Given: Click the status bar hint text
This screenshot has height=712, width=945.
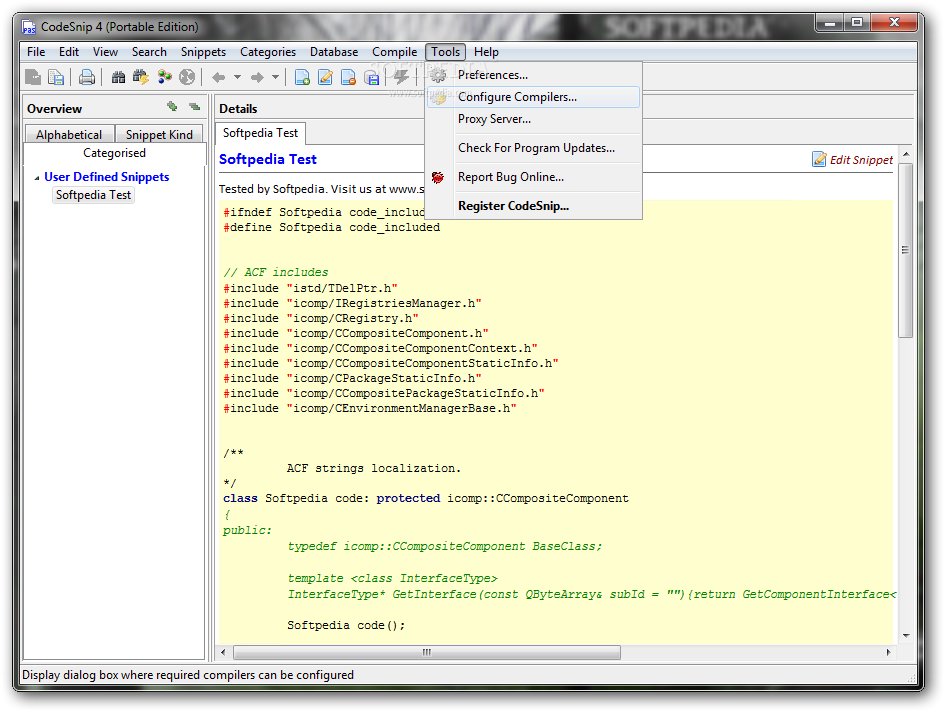Looking at the screenshot, I should pos(188,675).
